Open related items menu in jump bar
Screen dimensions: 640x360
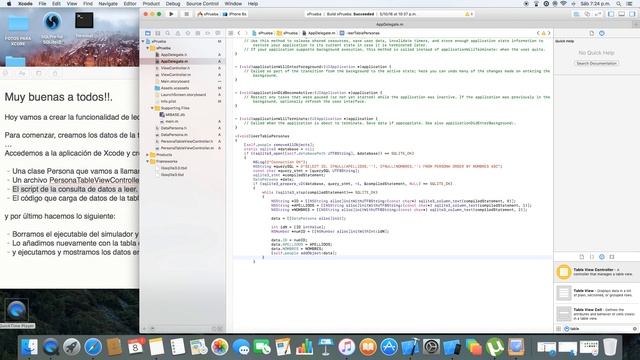[x=231, y=33]
